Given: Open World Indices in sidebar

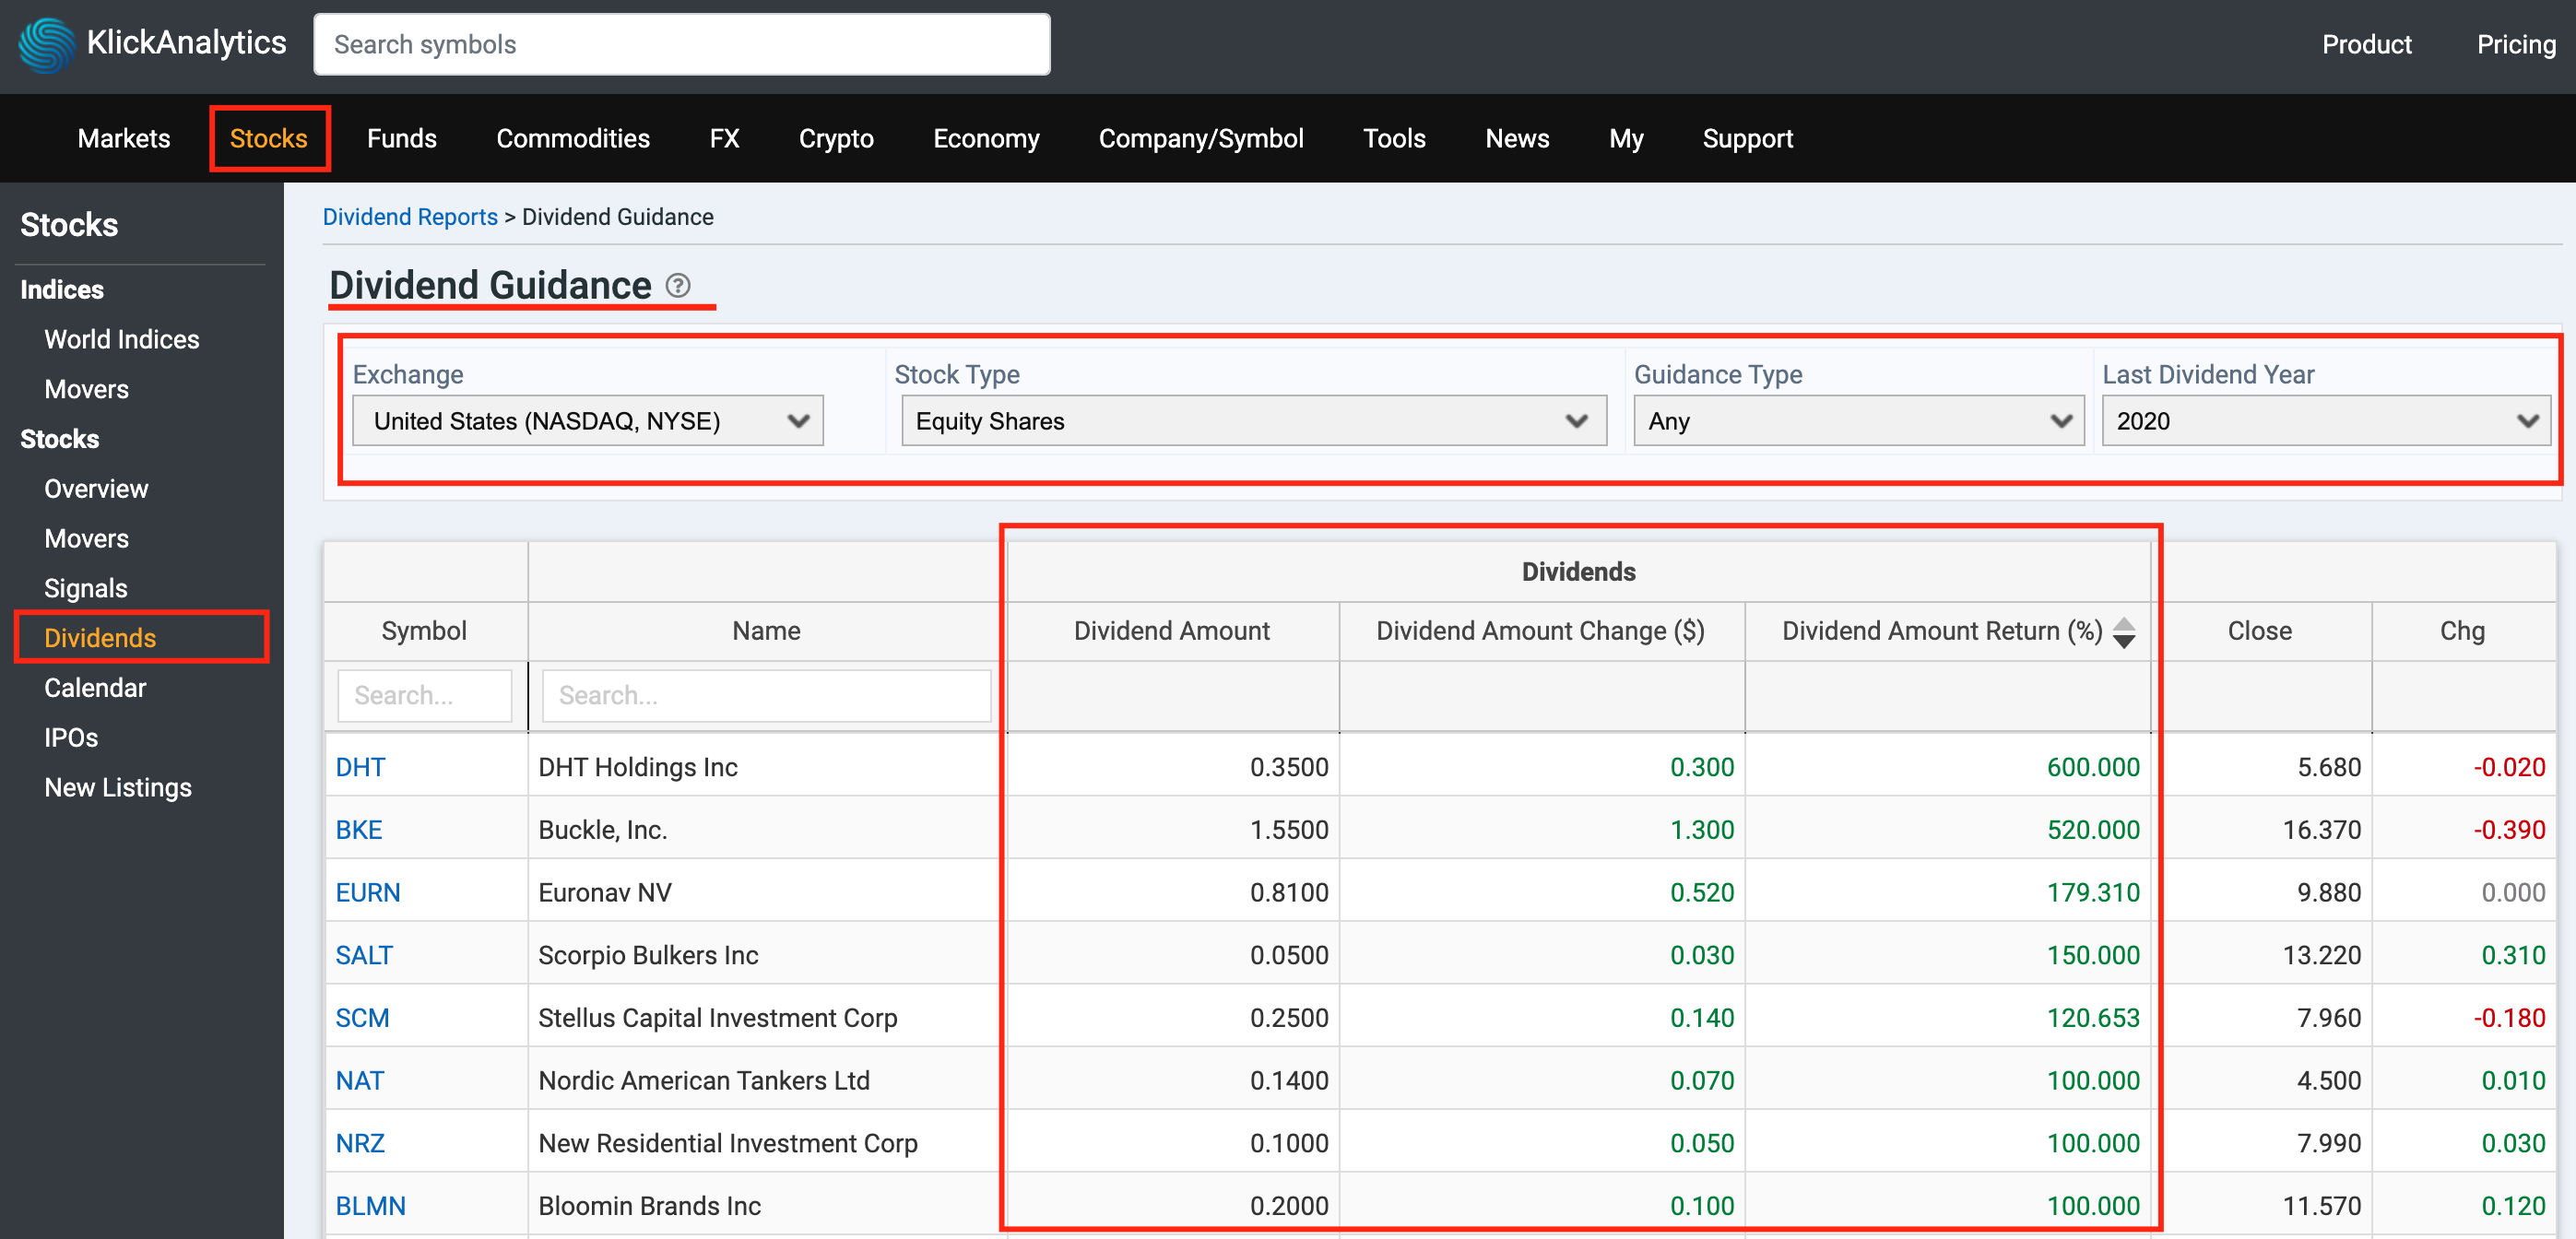Looking at the screenshot, I should coord(122,339).
